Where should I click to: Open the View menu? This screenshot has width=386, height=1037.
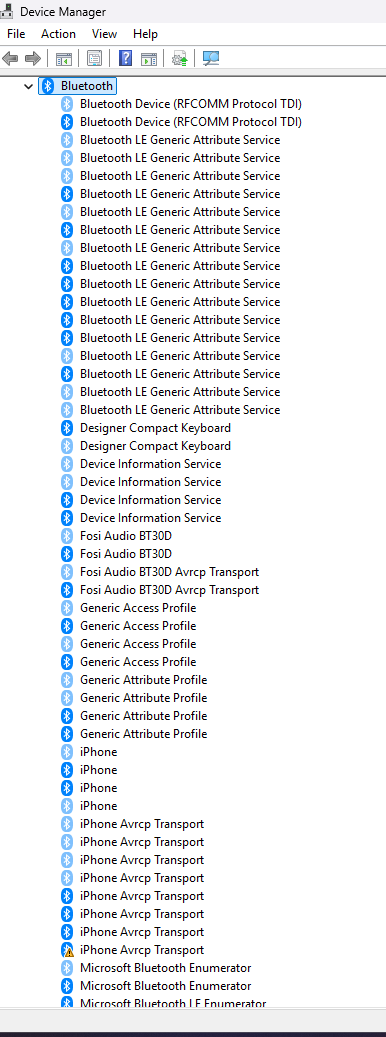[x=104, y=34]
